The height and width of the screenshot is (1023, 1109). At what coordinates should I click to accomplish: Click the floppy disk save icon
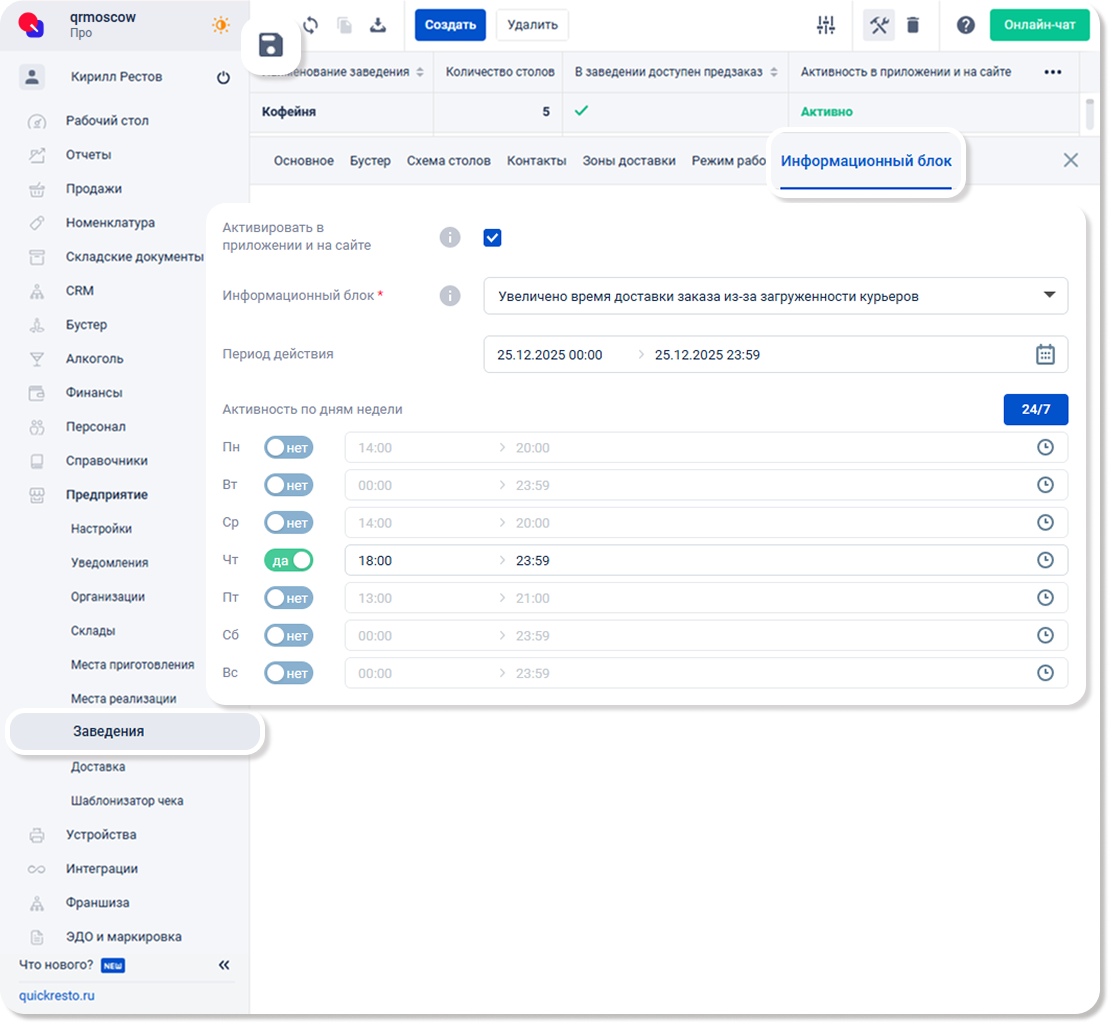tap(270, 45)
